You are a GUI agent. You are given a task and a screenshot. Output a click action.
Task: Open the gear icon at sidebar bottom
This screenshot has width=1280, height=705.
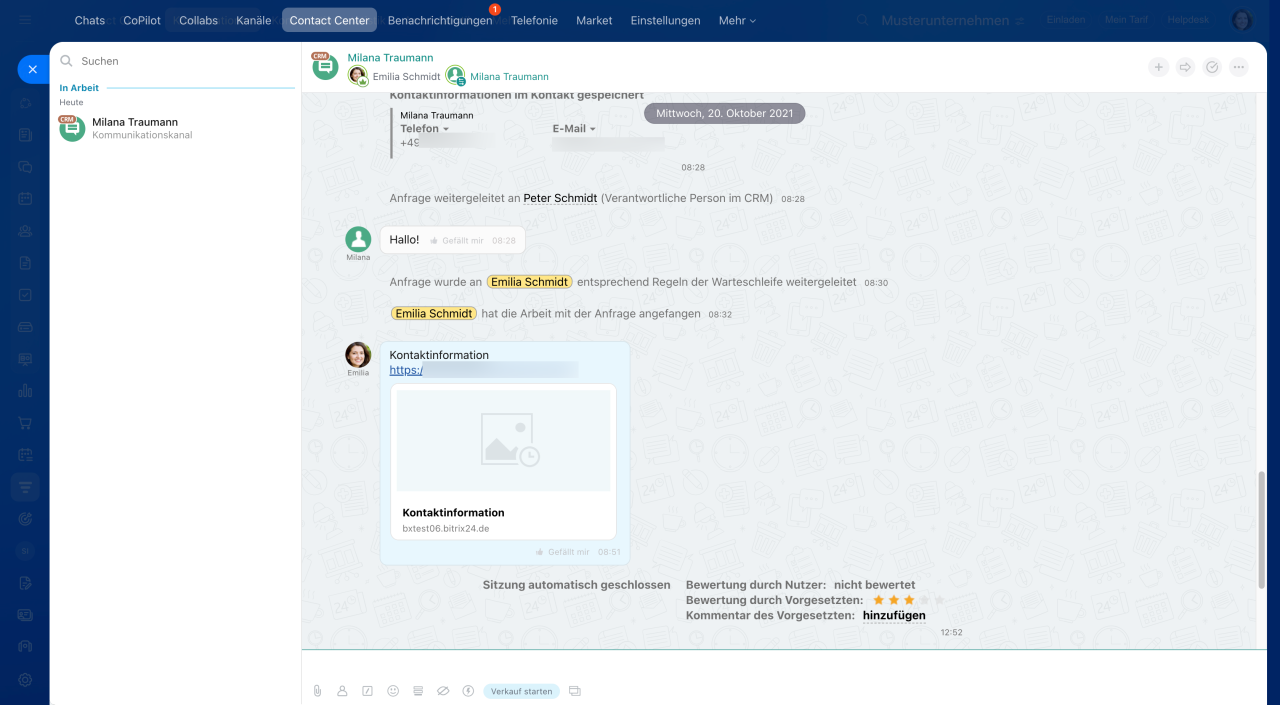pyautogui.click(x=25, y=679)
